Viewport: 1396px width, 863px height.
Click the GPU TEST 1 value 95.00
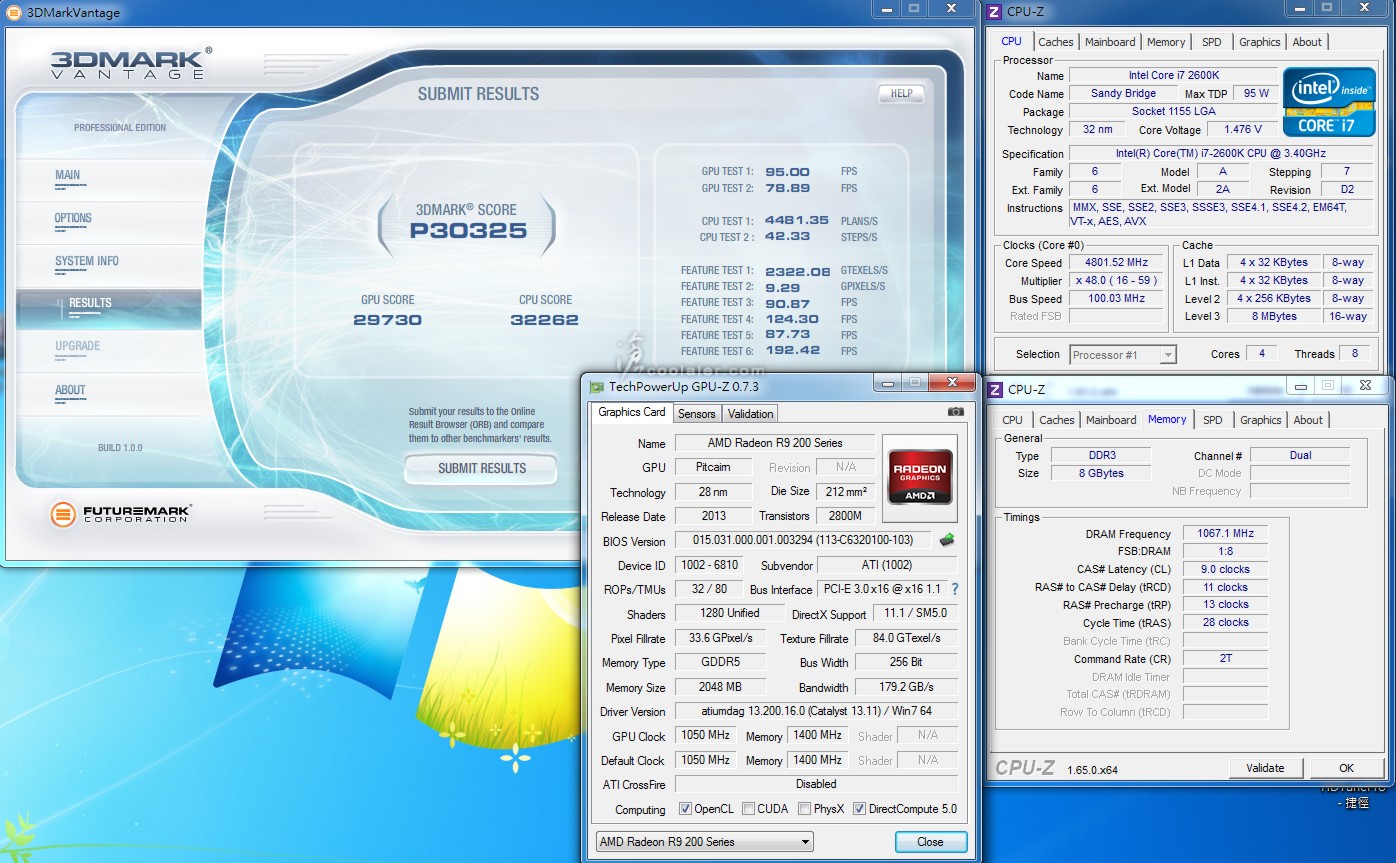pos(788,172)
